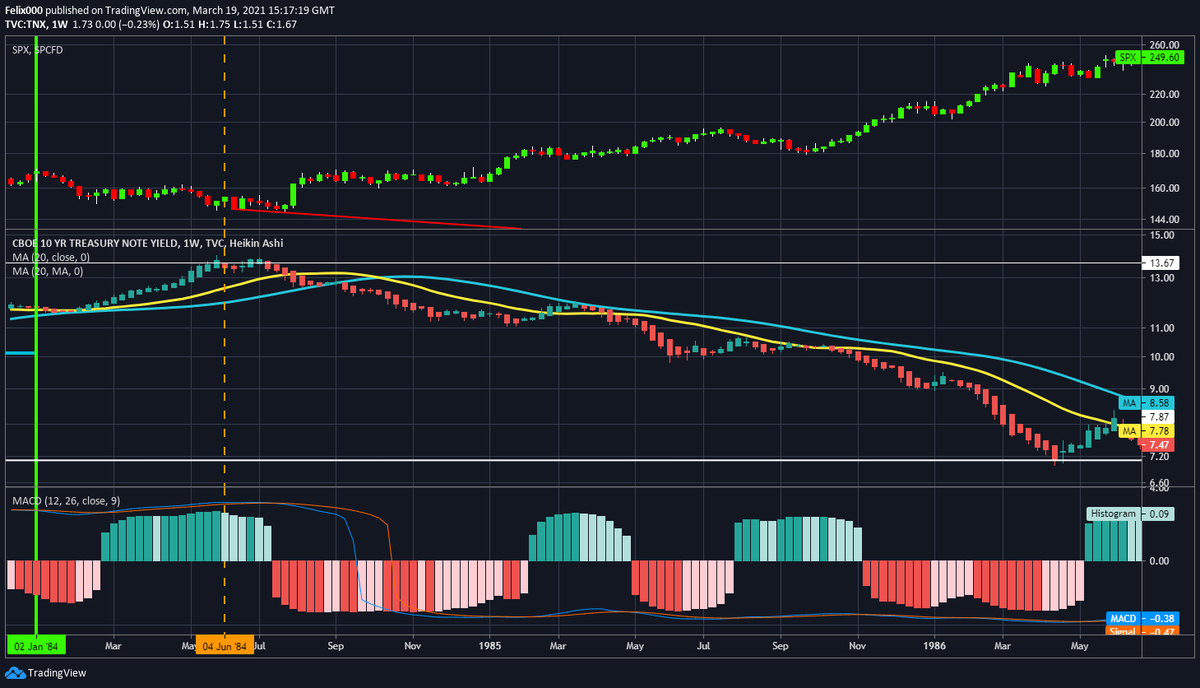This screenshot has height=688, width=1200.
Task: Click the 11.00 label on yield price axis
Action: (1162, 328)
